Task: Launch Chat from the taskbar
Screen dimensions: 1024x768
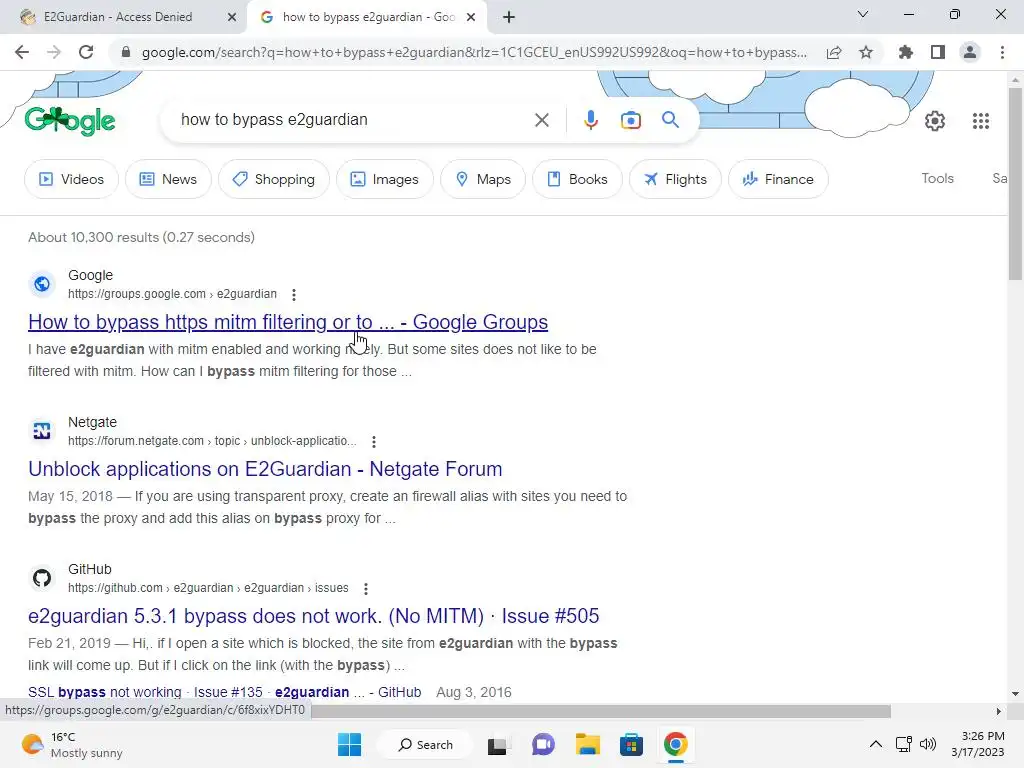Action: pyautogui.click(x=543, y=744)
